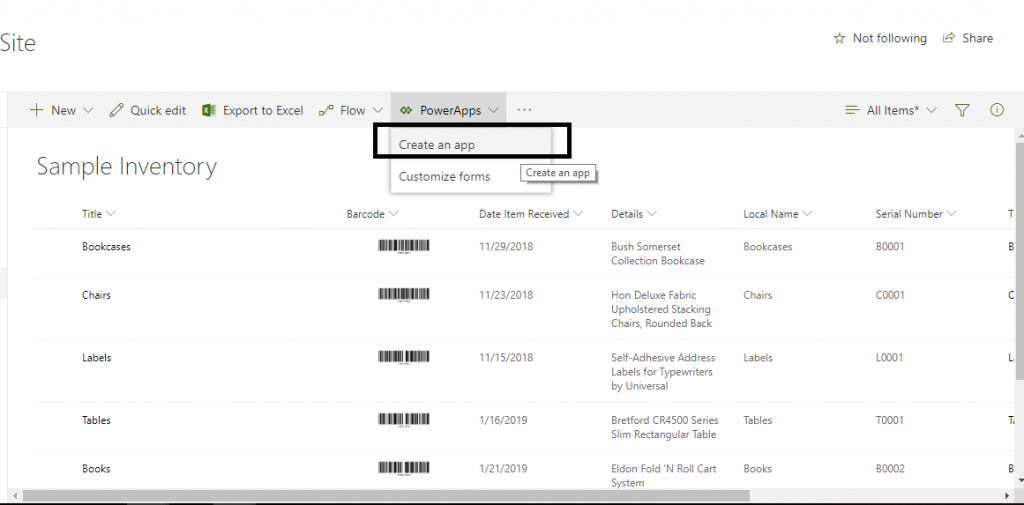Click the Bretford CR4500 Series details text
The height and width of the screenshot is (505, 1024).
665,427
